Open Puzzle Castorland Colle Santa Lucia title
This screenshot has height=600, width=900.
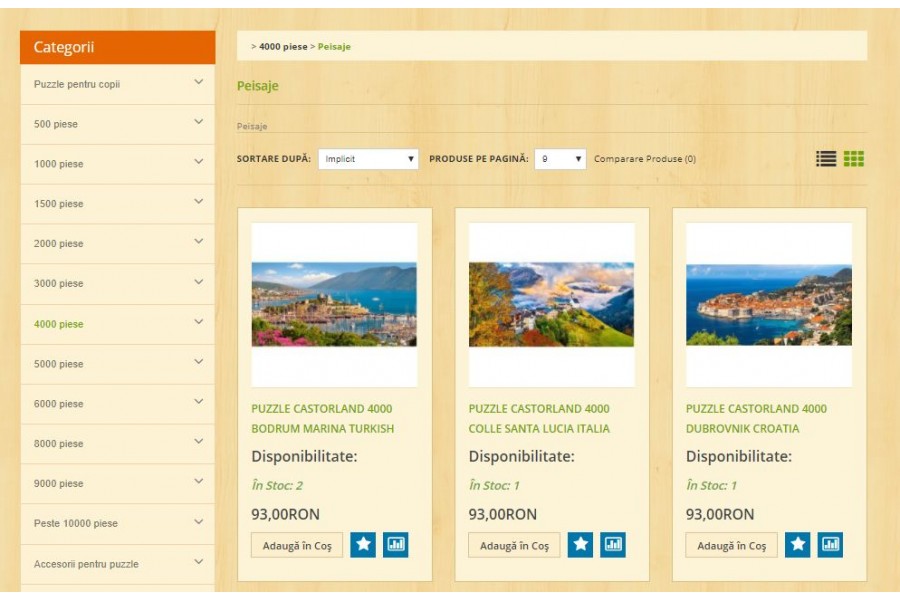pos(539,419)
